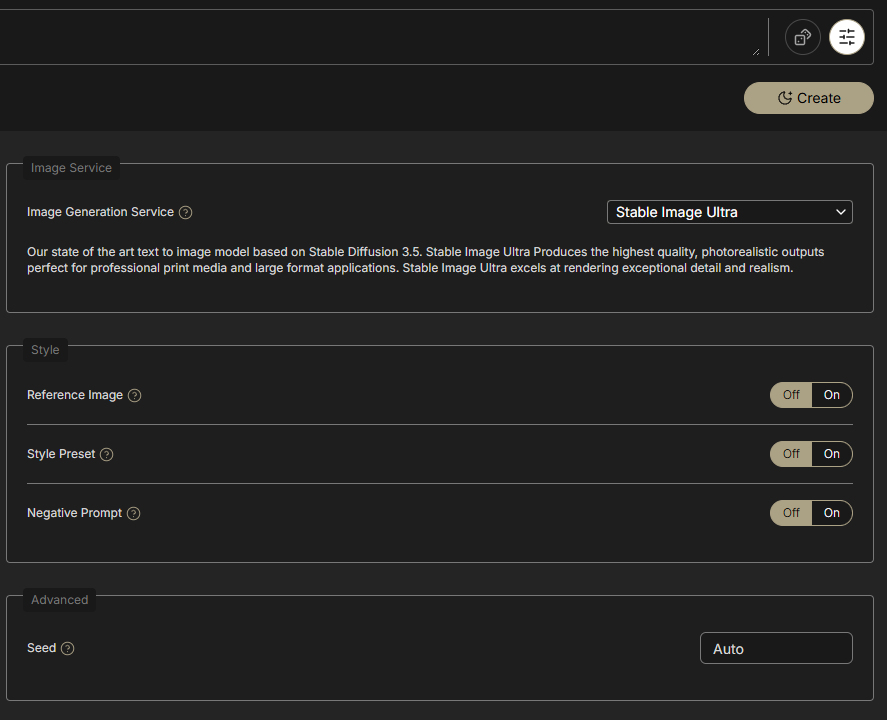
Task: Toggle the advanced settings sliders icon
Action: tap(847, 38)
